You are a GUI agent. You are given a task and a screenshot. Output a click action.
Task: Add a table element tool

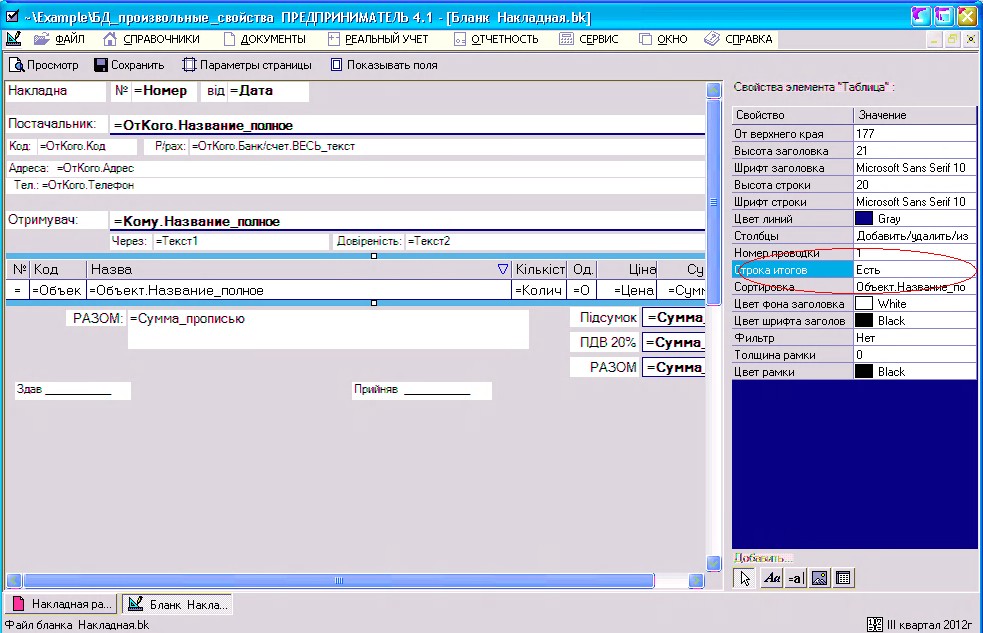pyautogui.click(x=843, y=578)
